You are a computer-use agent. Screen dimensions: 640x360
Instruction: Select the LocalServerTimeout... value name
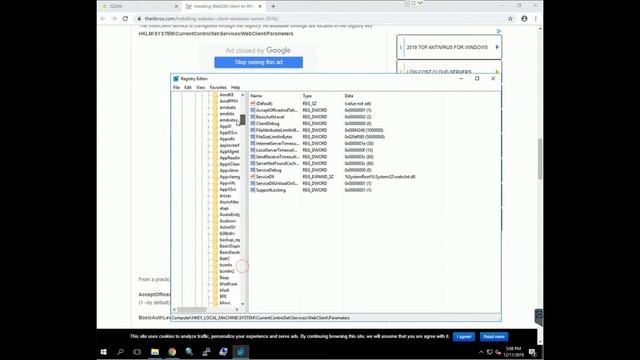pos(276,150)
